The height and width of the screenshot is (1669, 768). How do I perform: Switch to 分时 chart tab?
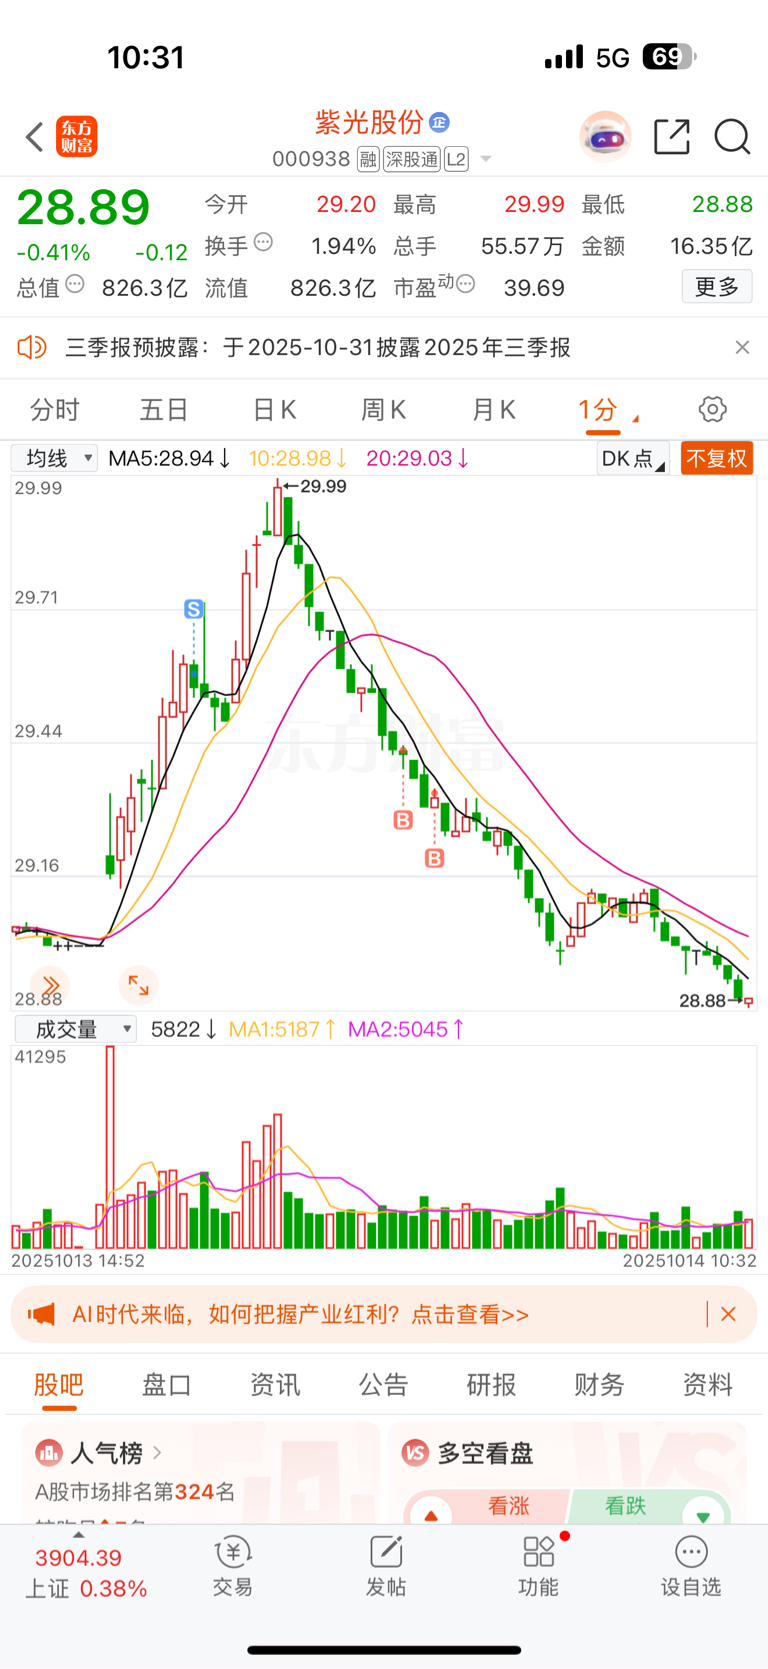55,409
